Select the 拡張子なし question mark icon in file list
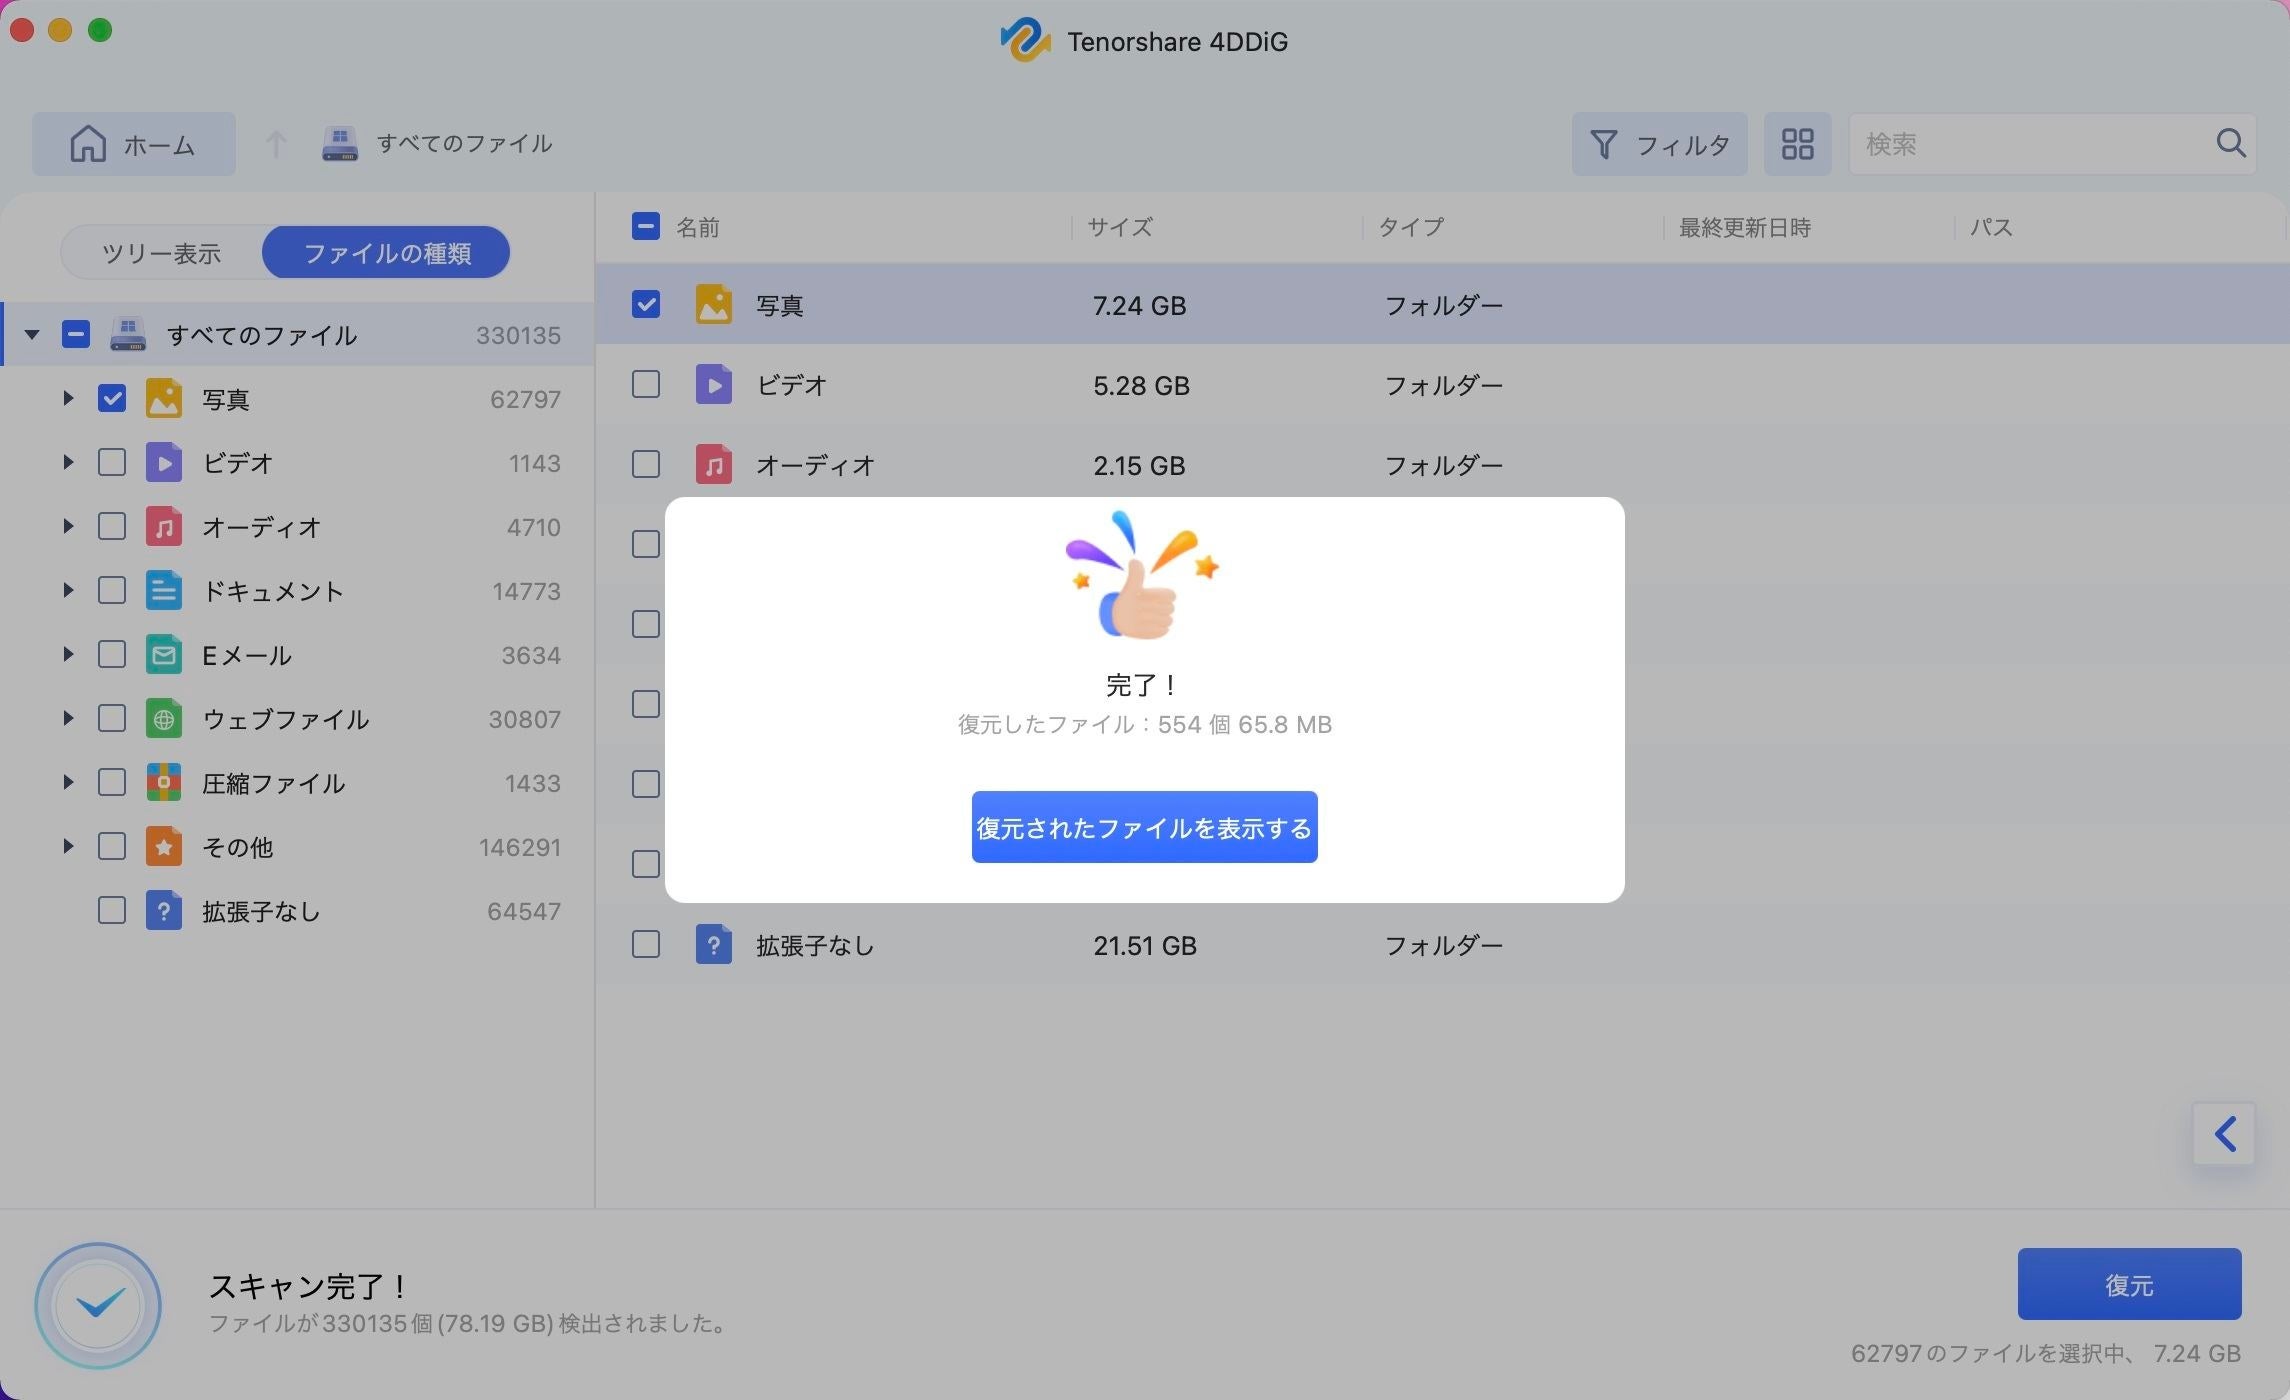Screen dimensions: 2290x1400 (x=713, y=945)
